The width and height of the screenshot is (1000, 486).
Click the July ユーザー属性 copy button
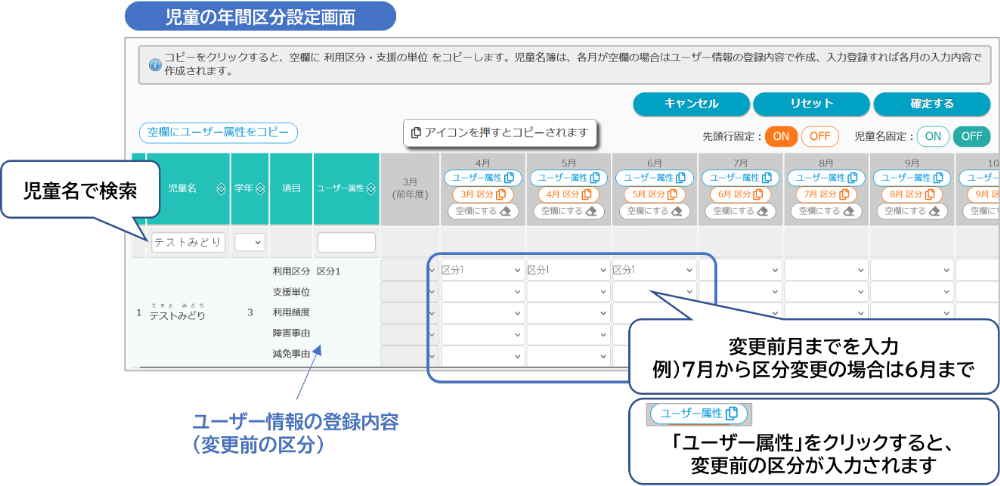(740, 177)
